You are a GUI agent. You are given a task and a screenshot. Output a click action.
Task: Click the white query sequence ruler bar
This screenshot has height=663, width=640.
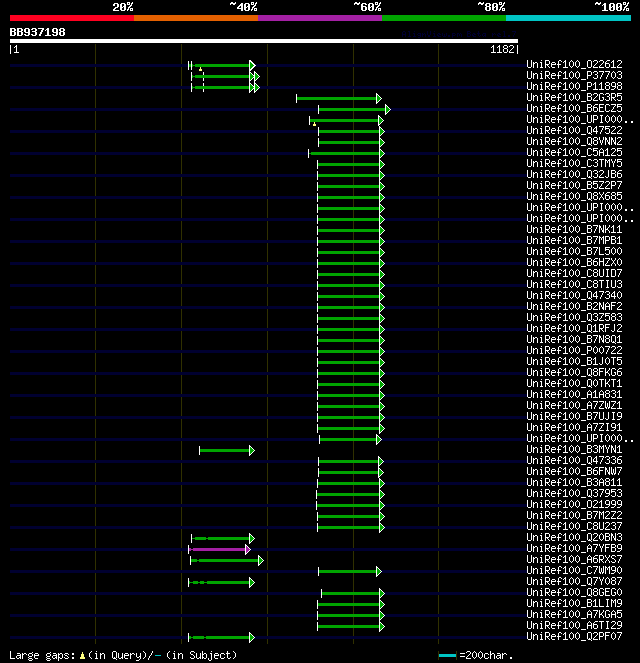click(x=264, y=41)
